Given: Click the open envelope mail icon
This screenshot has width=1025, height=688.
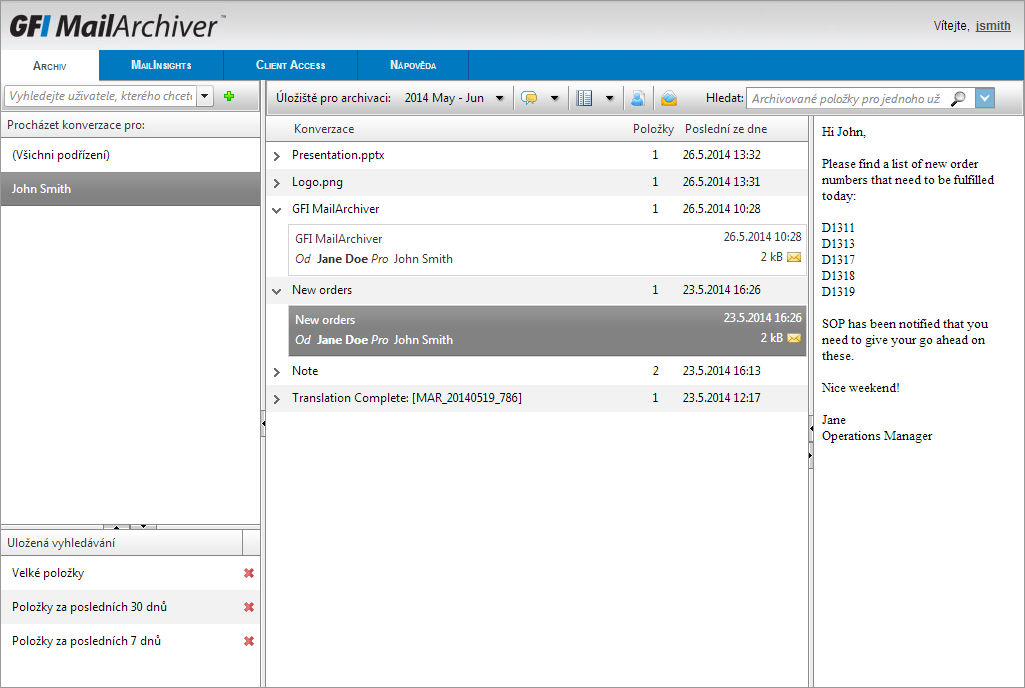Looking at the screenshot, I should click(x=669, y=98).
